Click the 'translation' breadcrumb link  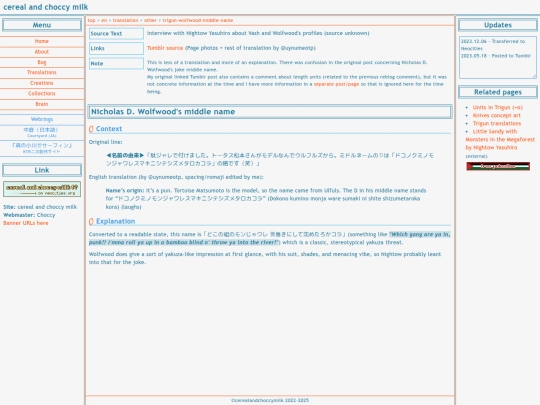coord(125,20)
